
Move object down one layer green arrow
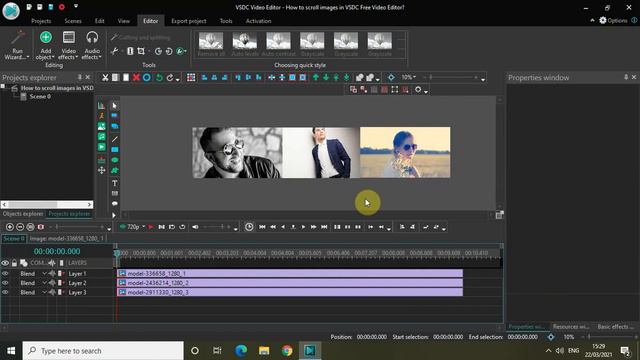(x=326, y=78)
